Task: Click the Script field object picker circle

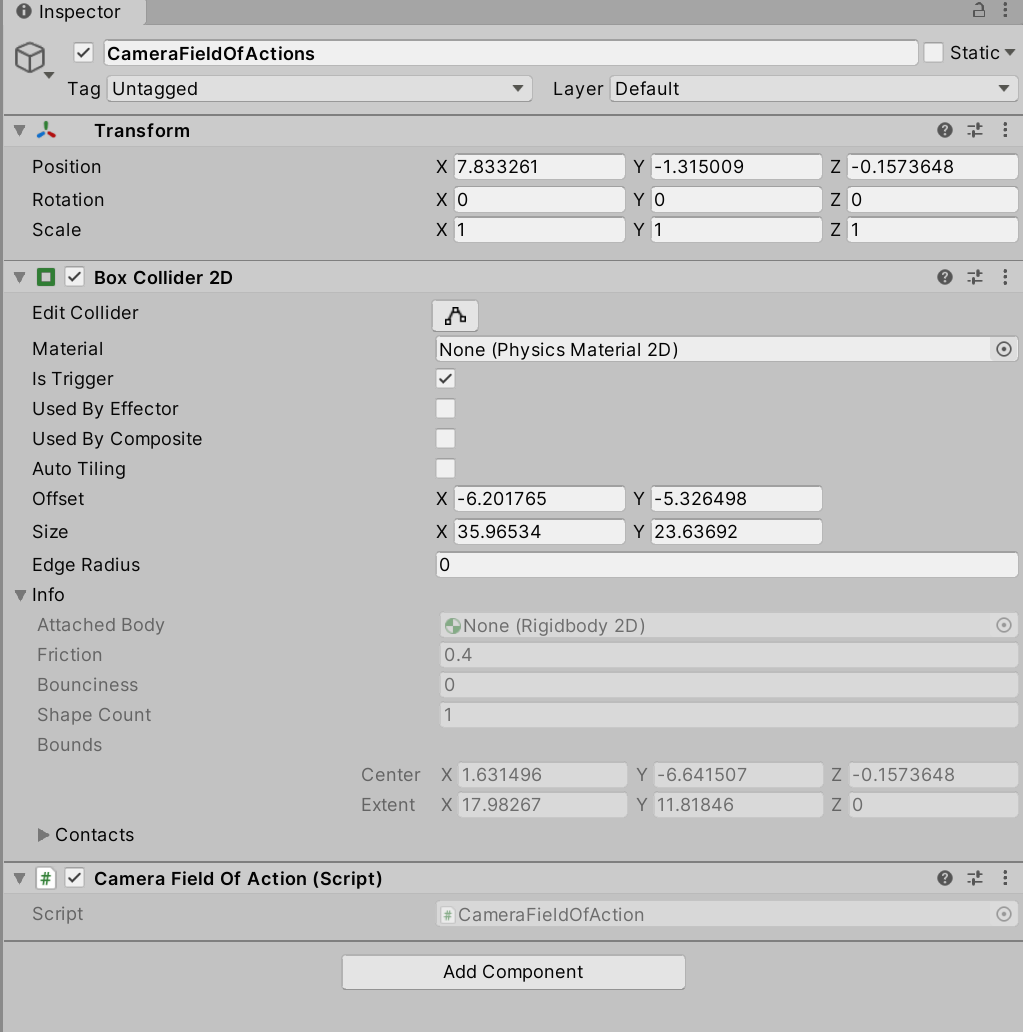Action: coord(1004,914)
